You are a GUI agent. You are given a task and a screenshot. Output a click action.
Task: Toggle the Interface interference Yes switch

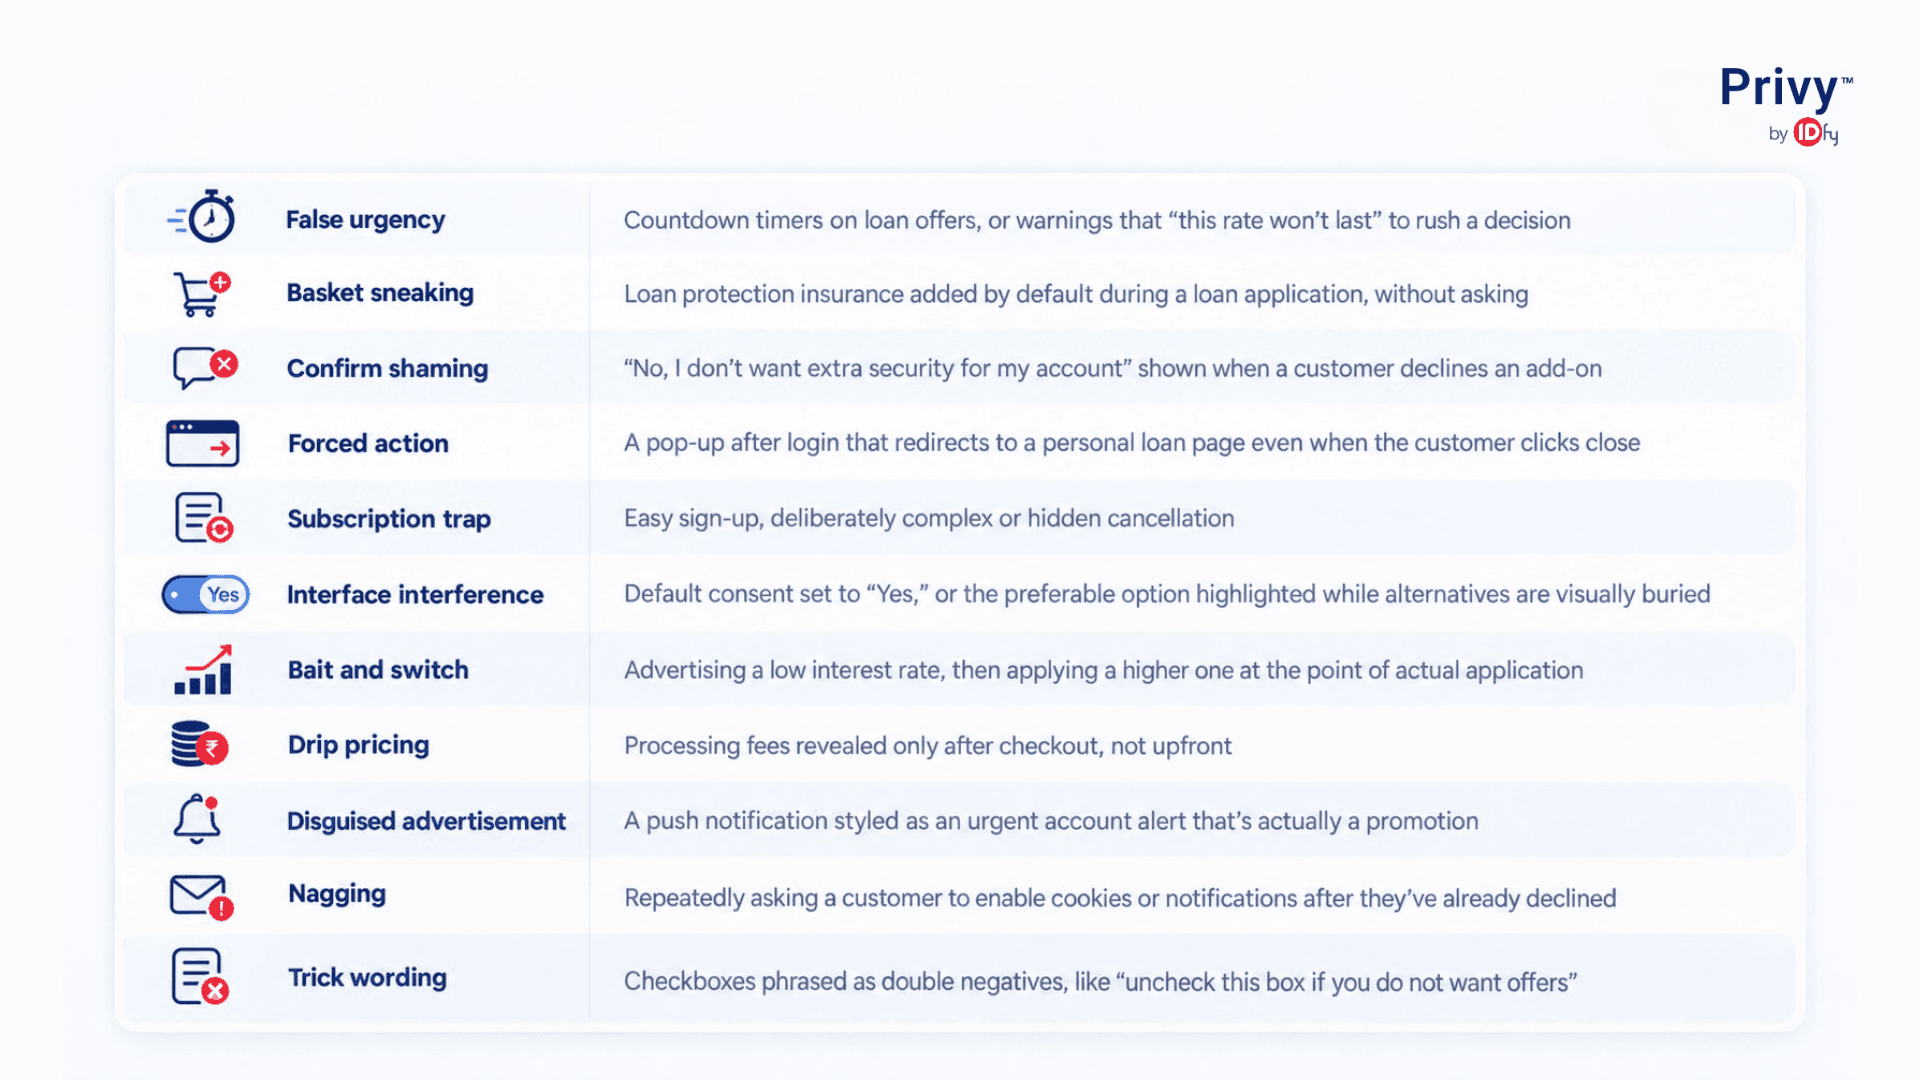pyautogui.click(x=205, y=594)
